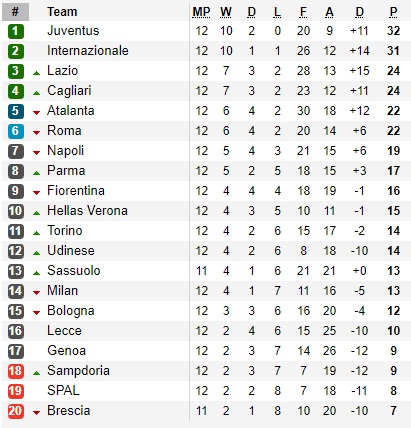Click the green position badge number 1
Viewport: 411px width, 428px height.
(x=16, y=31)
